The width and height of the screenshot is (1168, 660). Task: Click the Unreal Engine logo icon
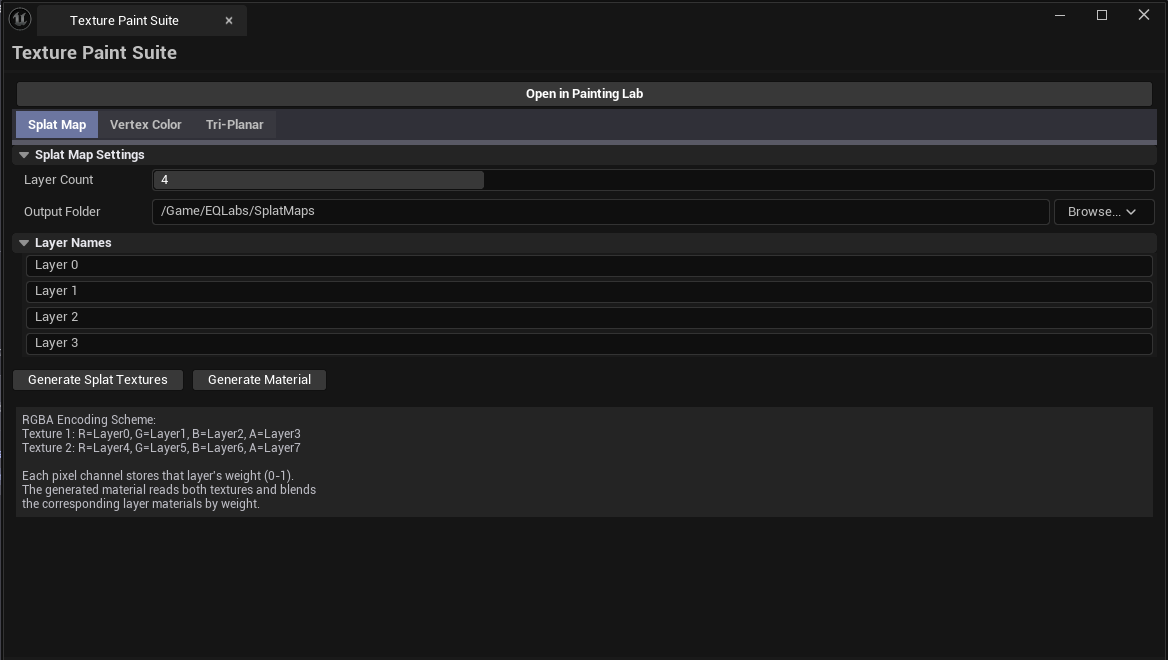click(x=19, y=19)
